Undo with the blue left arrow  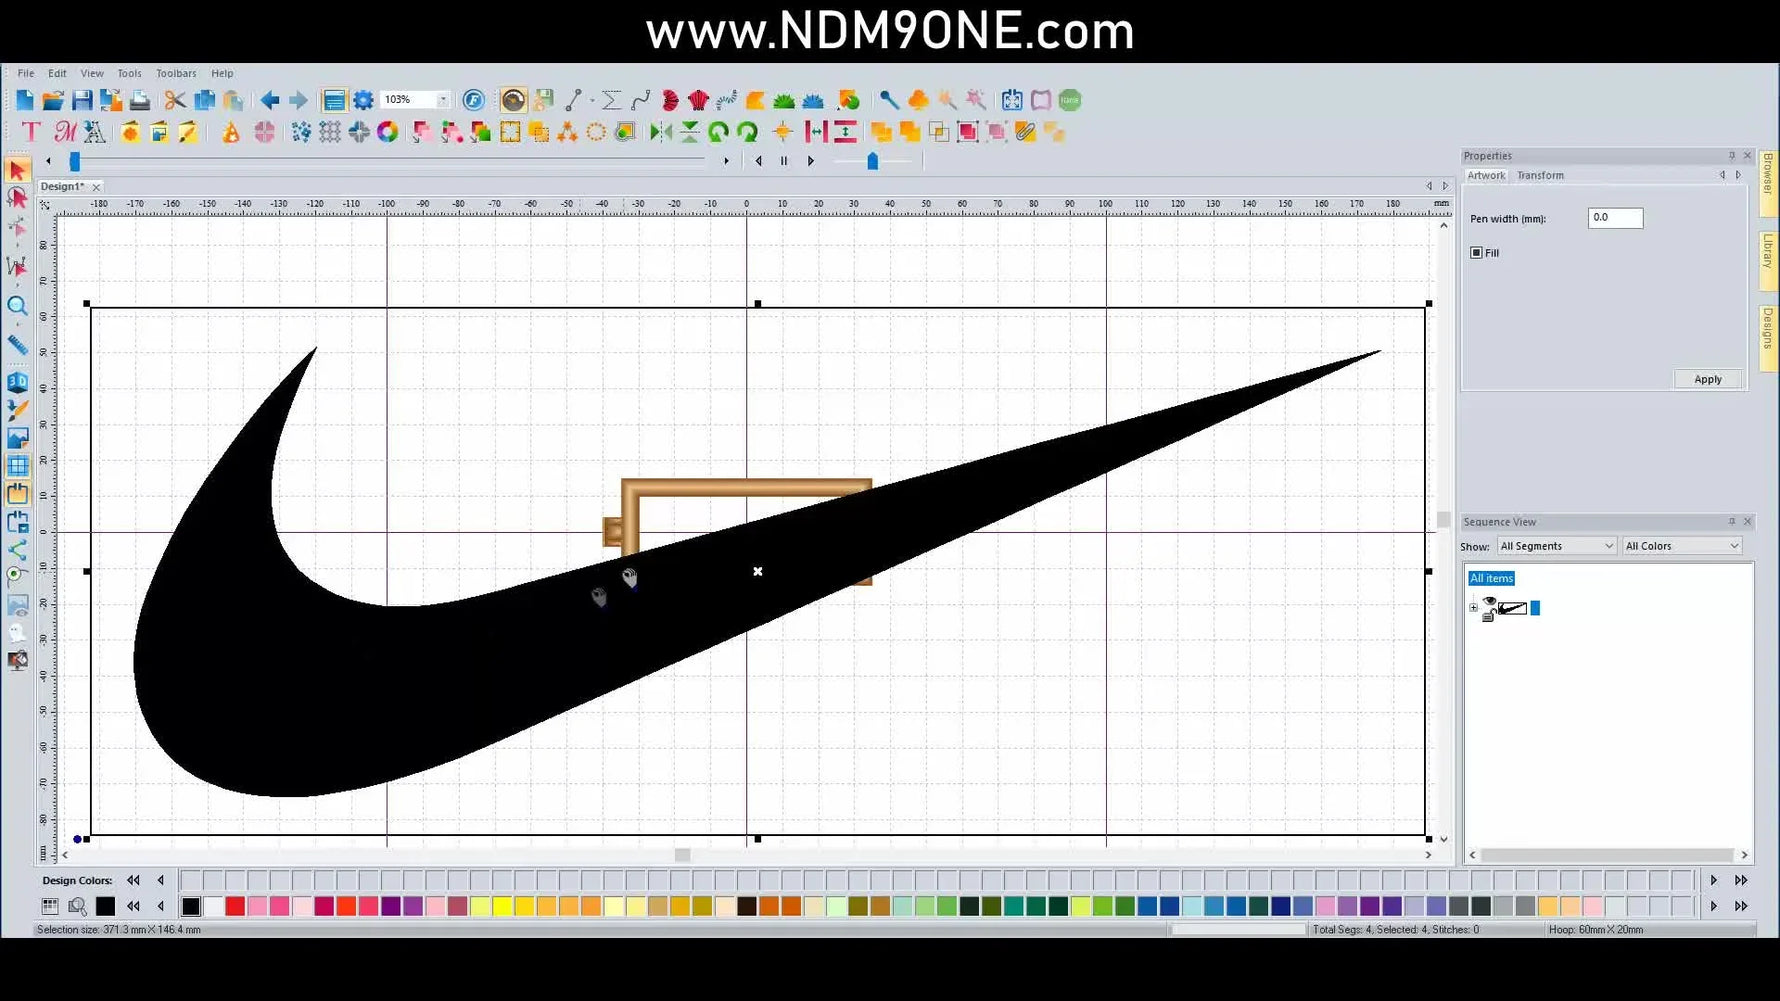pyautogui.click(x=269, y=100)
